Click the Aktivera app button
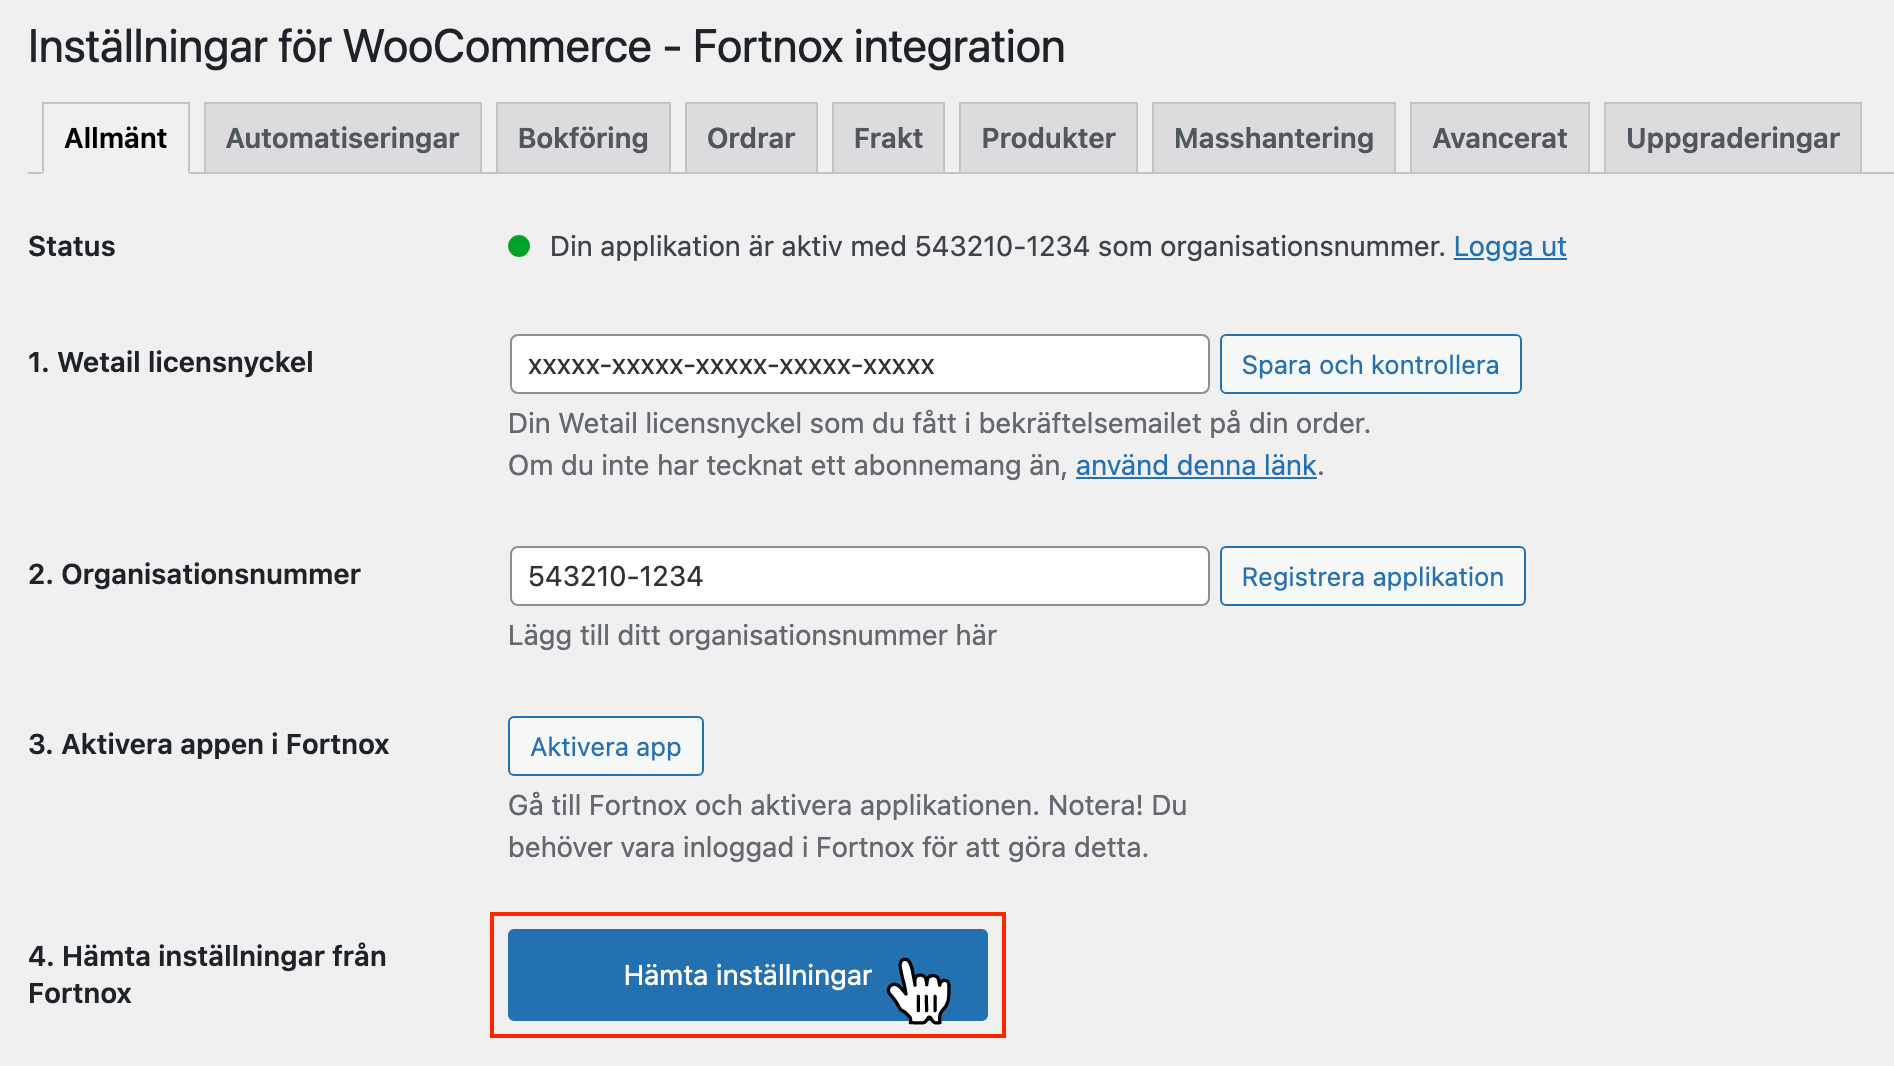1894x1066 pixels. [x=605, y=746]
